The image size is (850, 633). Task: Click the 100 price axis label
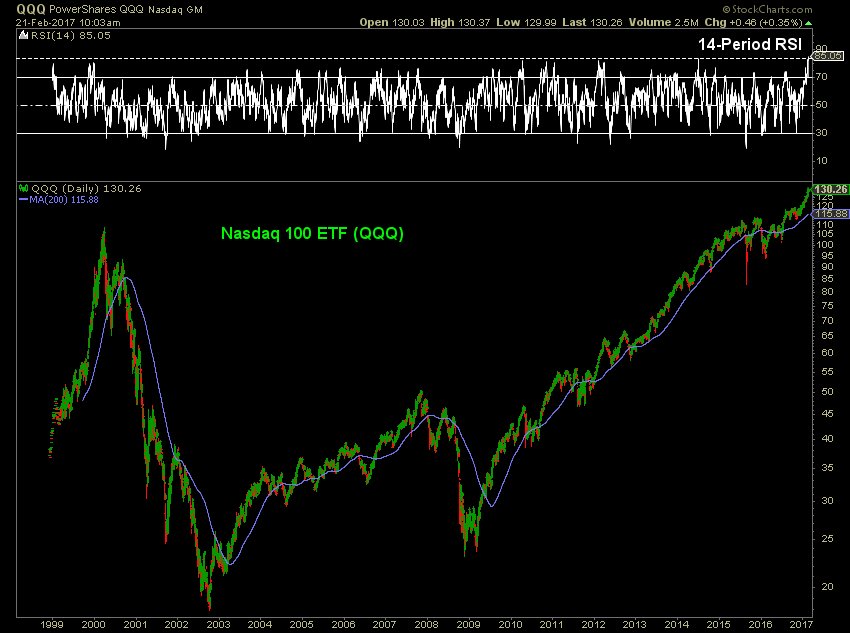coord(825,244)
